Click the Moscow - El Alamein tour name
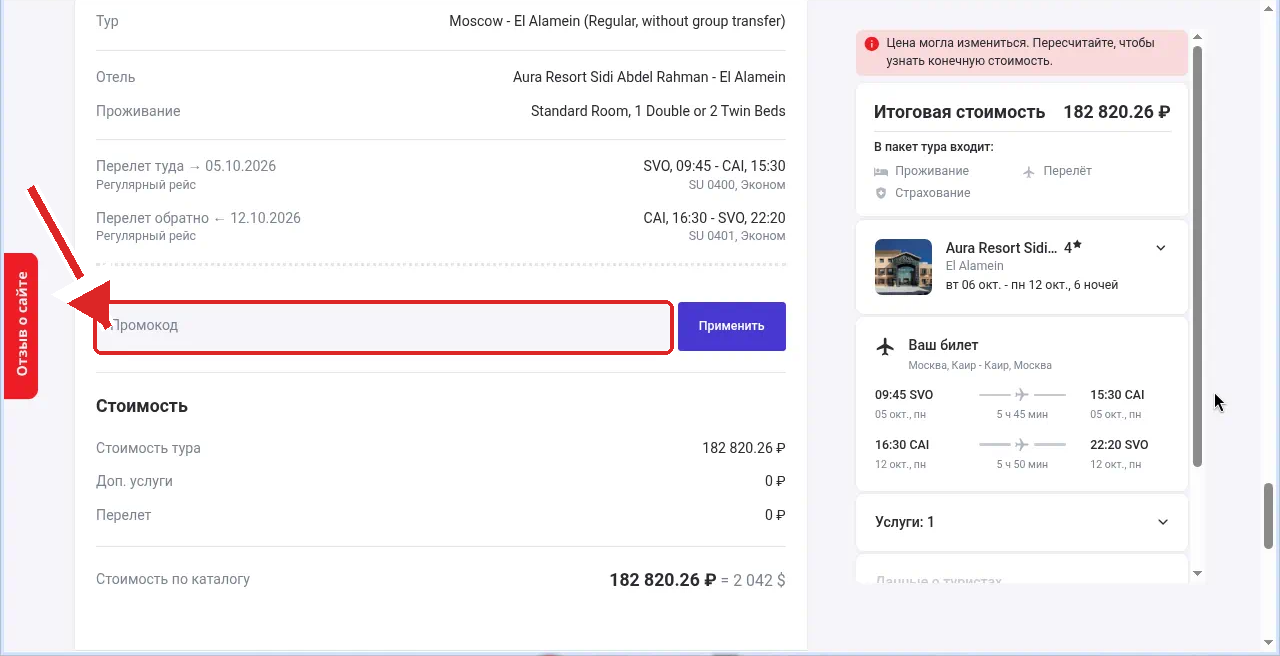This screenshot has height=656, width=1280. 617,21
